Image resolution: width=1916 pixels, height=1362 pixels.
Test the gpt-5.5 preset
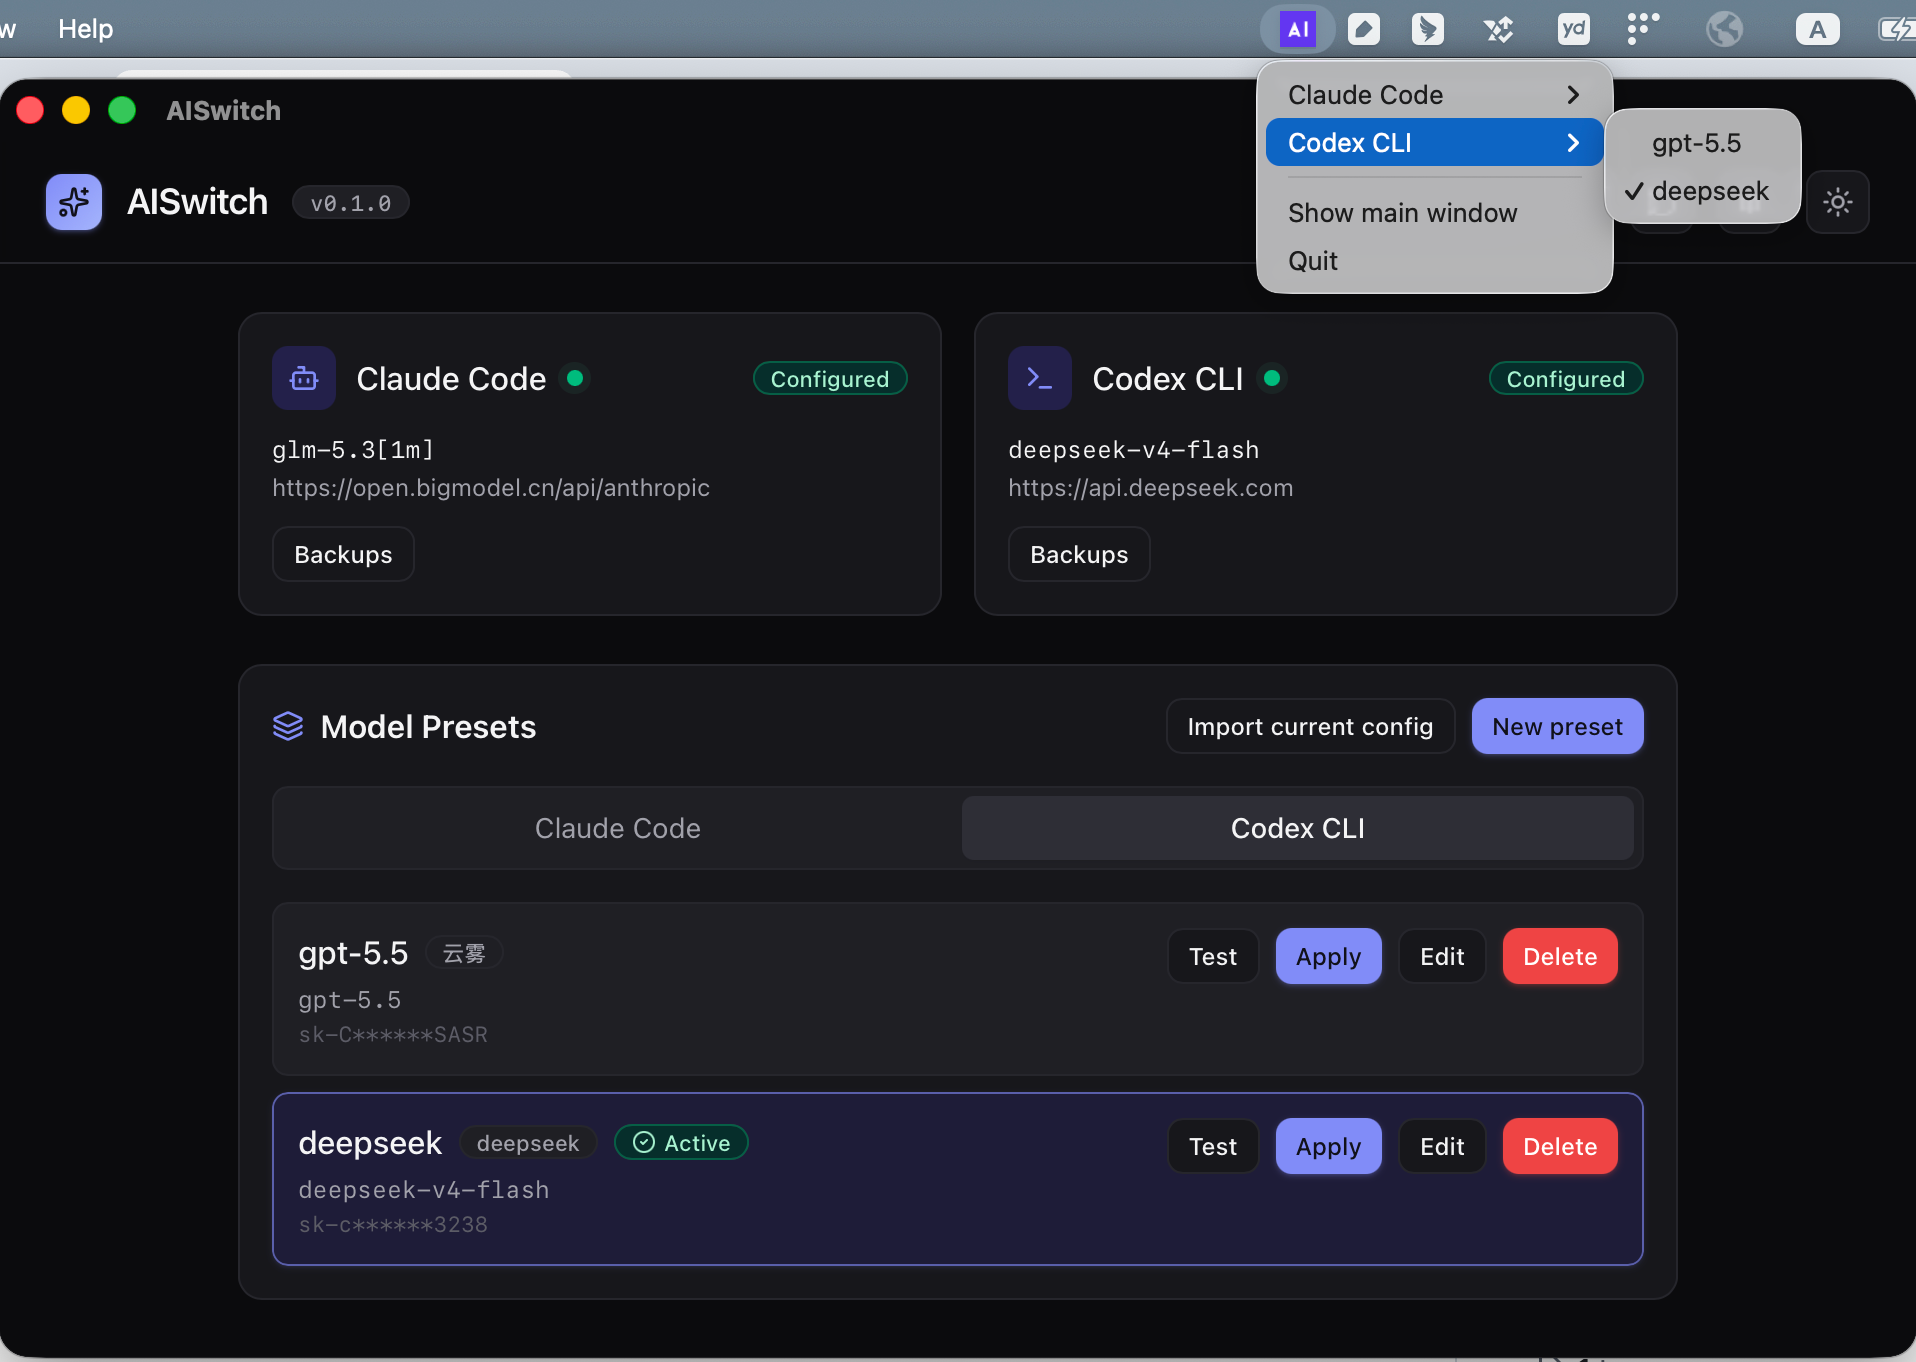point(1213,956)
